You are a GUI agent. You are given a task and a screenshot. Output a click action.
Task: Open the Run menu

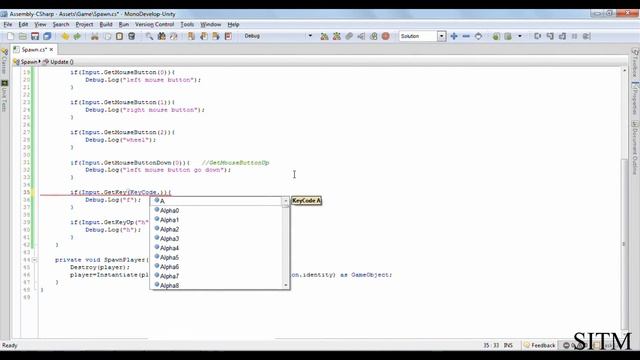click(x=124, y=24)
